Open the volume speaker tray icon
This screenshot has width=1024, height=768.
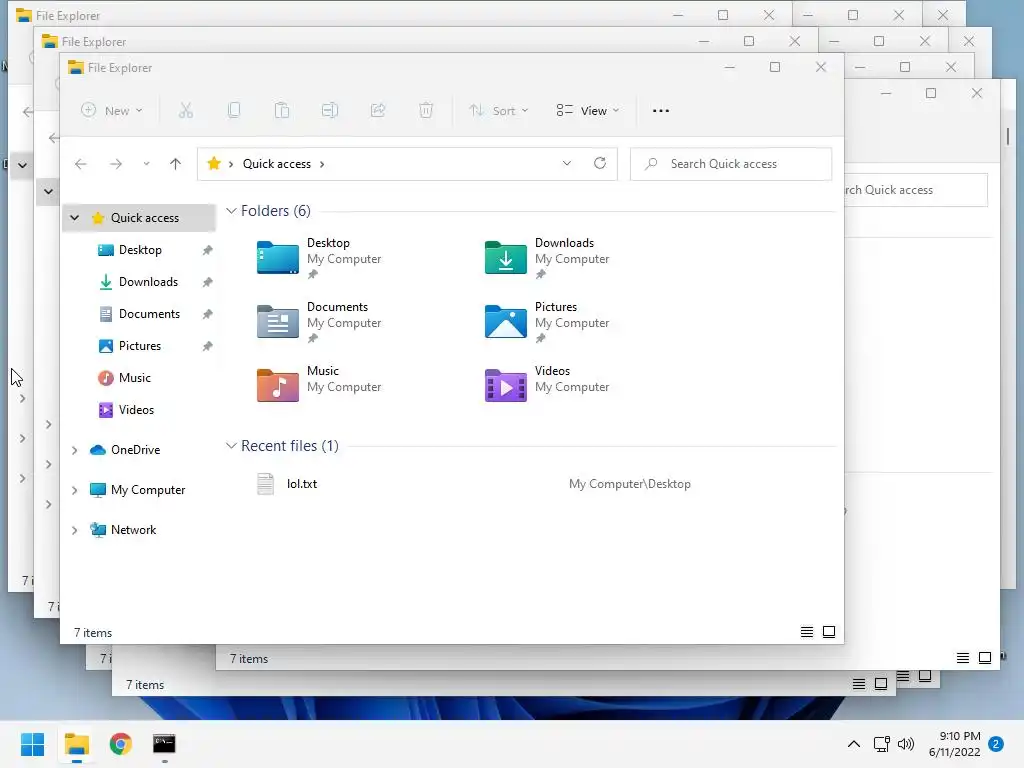(x=906, y=744)
